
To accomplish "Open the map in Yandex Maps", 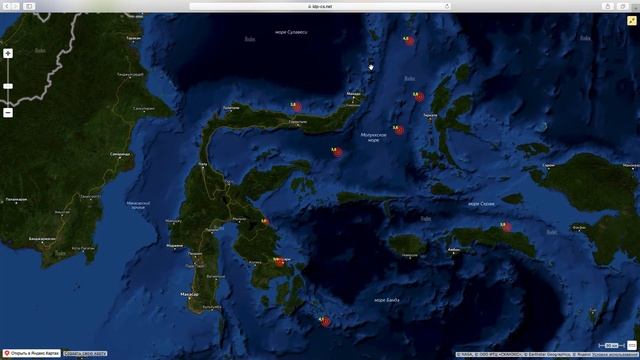I will (x=31, y=353).
